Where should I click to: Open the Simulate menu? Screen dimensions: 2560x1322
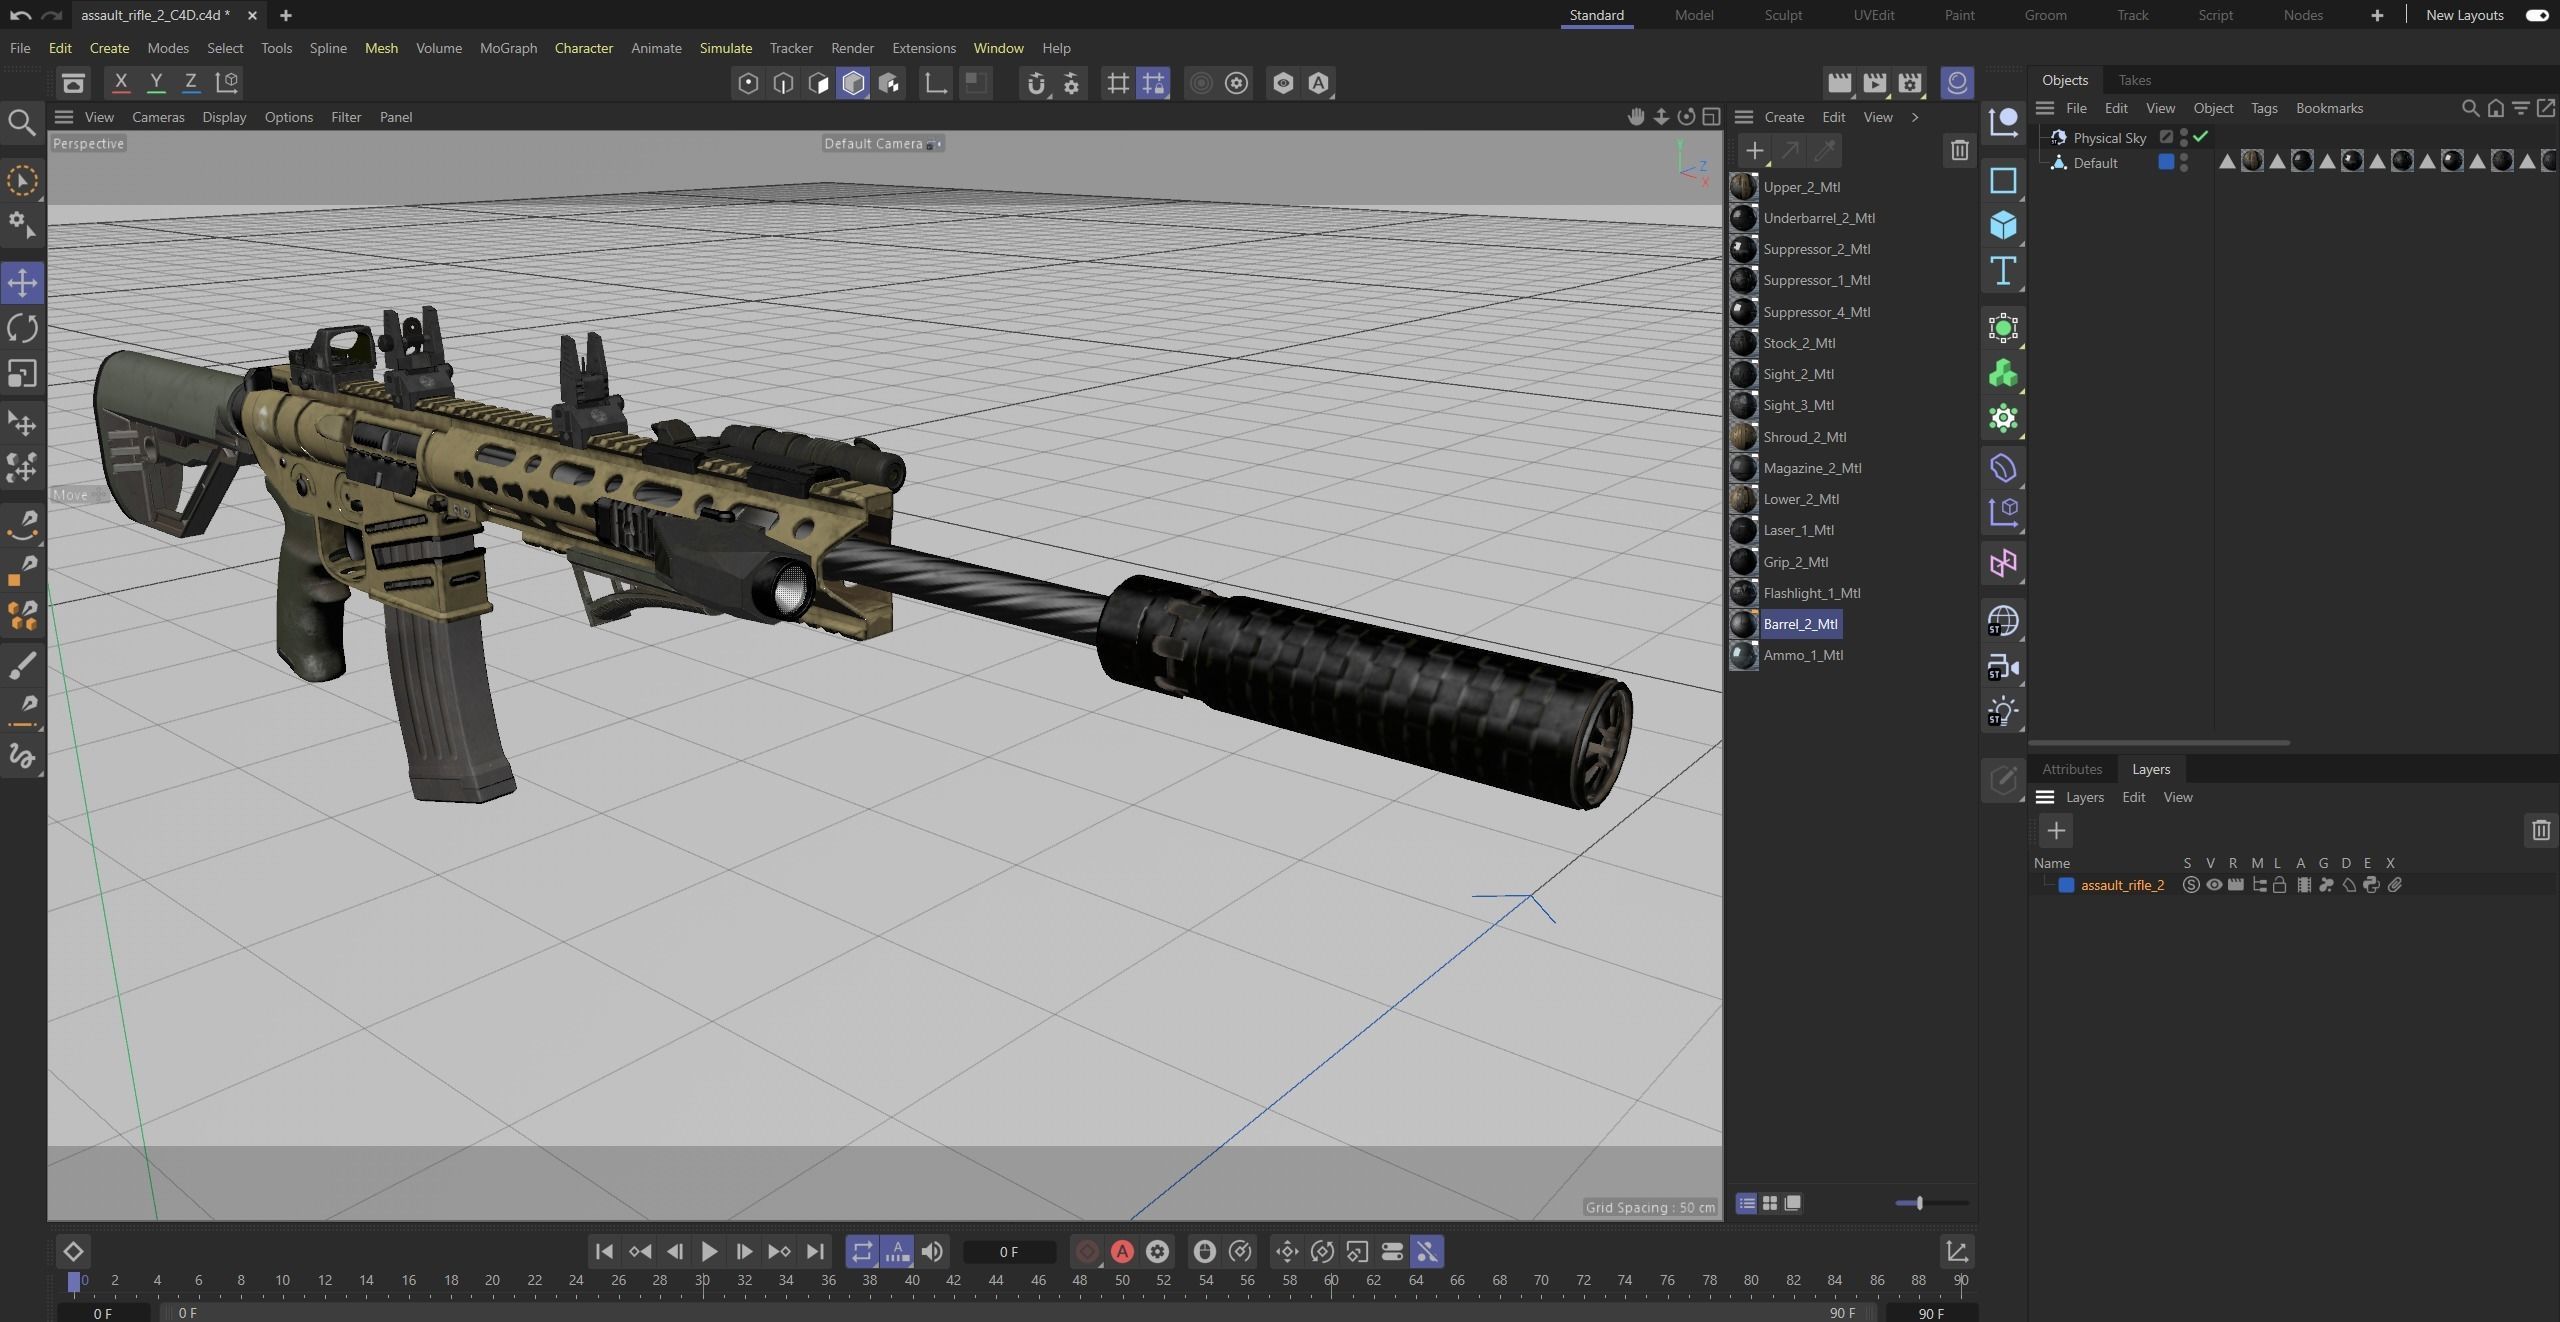point(725,48)
